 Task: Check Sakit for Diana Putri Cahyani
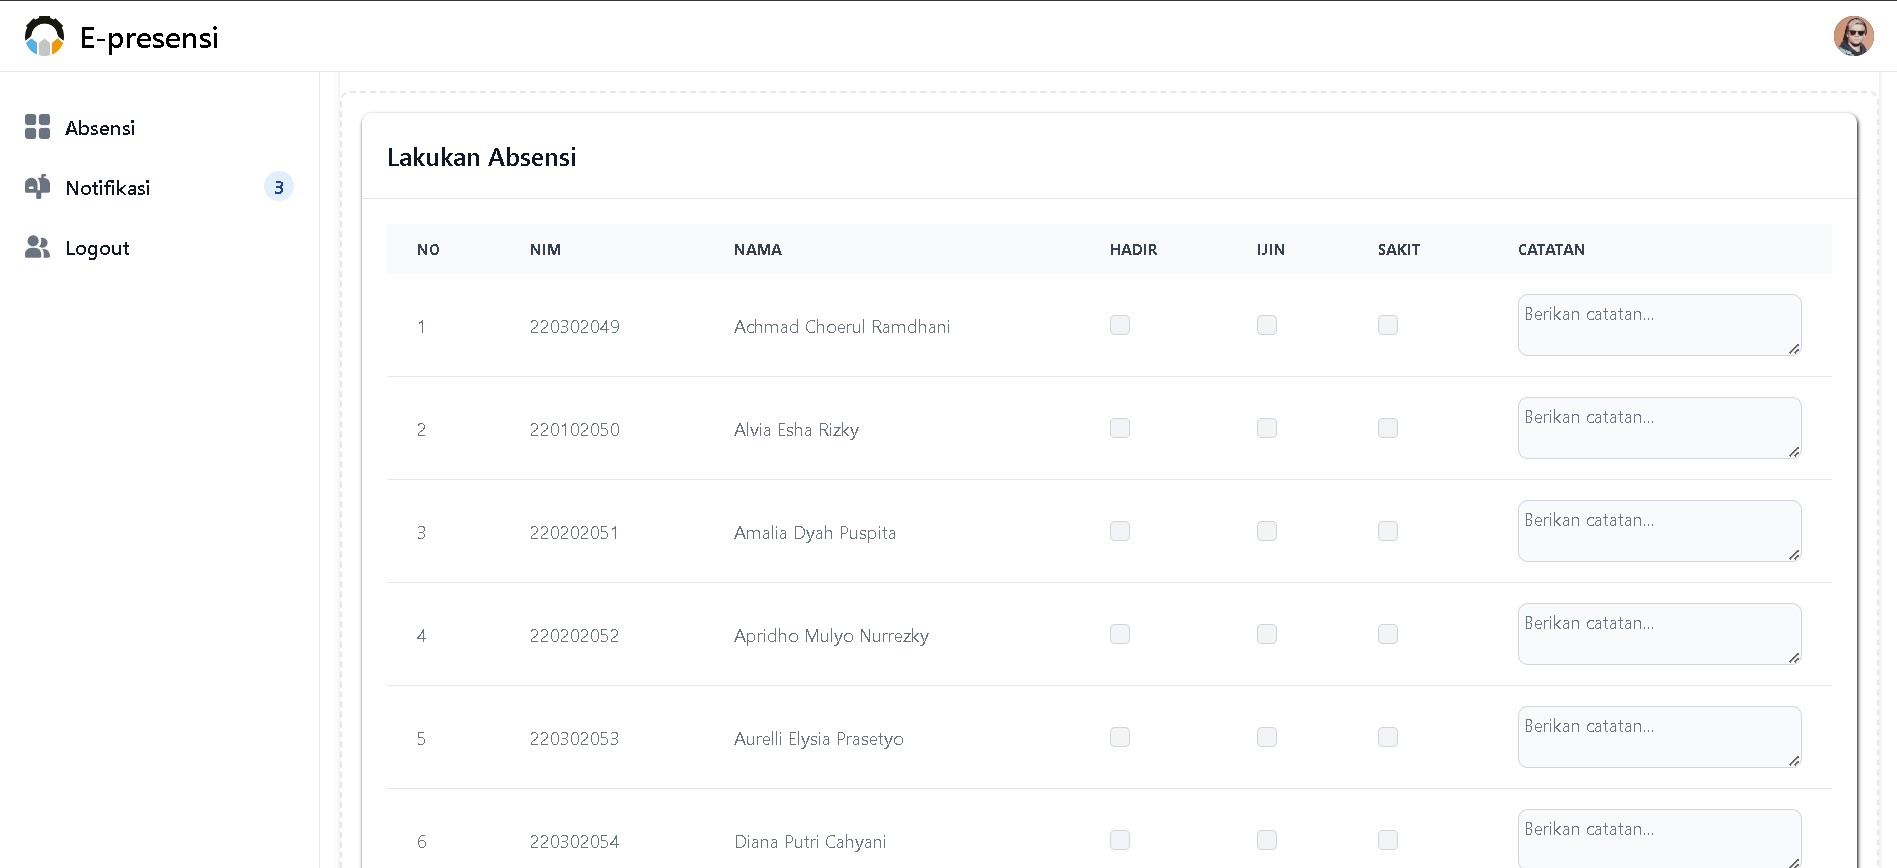click(x=1388, y=840)
